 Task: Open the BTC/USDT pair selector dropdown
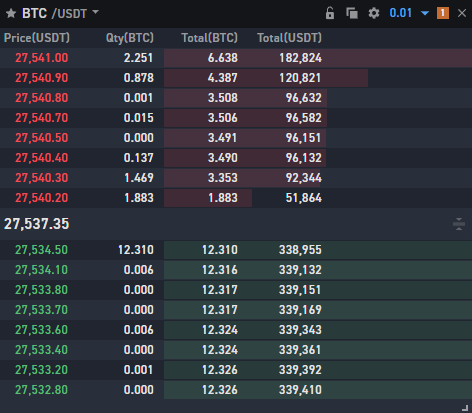[x=95, y=12]
